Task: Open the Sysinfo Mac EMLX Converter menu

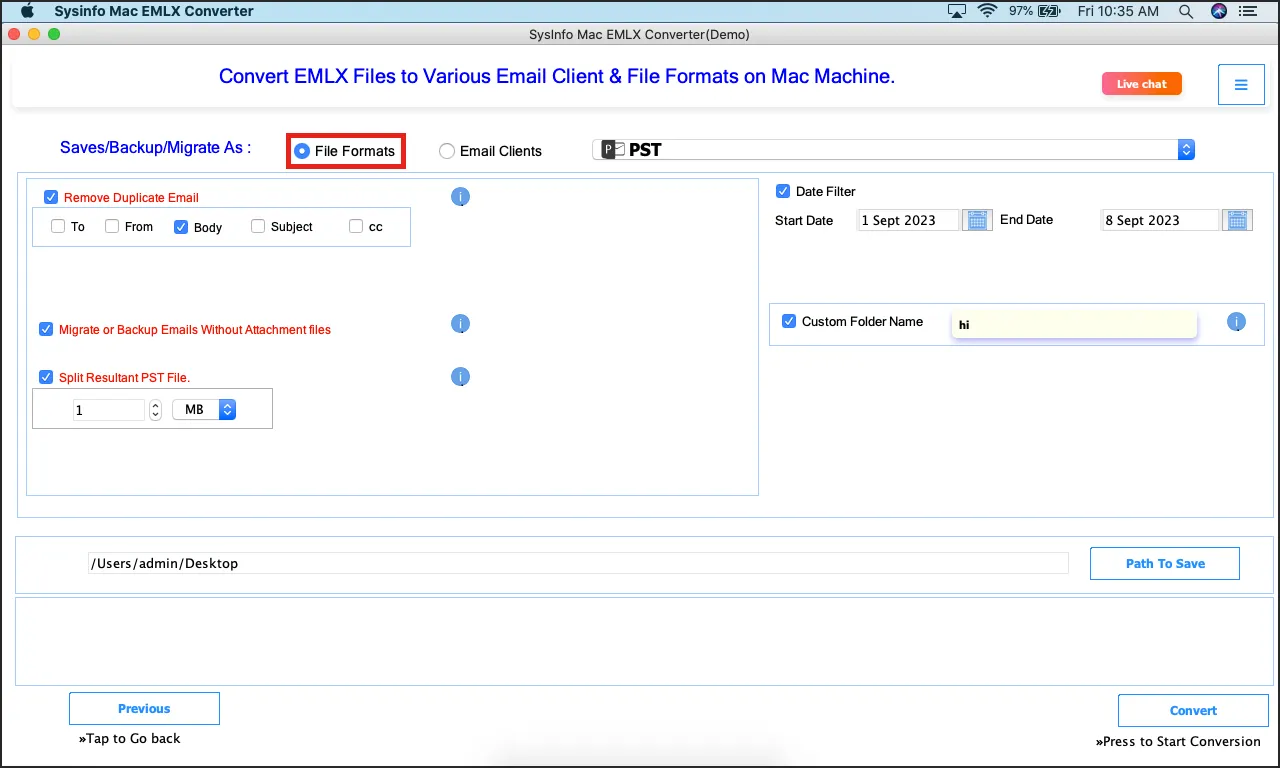Action: [154, 11]
